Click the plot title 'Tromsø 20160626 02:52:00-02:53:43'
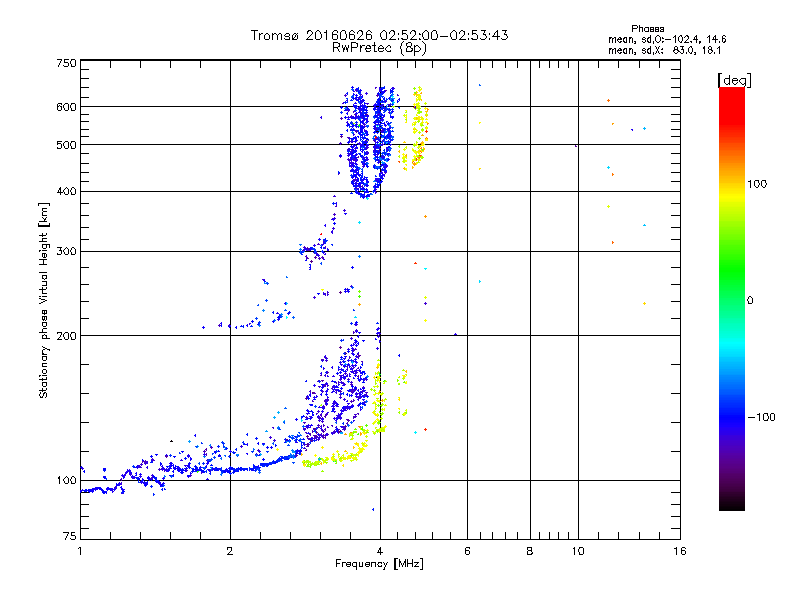This screenshot has height=600, width=800. (379, 35)
